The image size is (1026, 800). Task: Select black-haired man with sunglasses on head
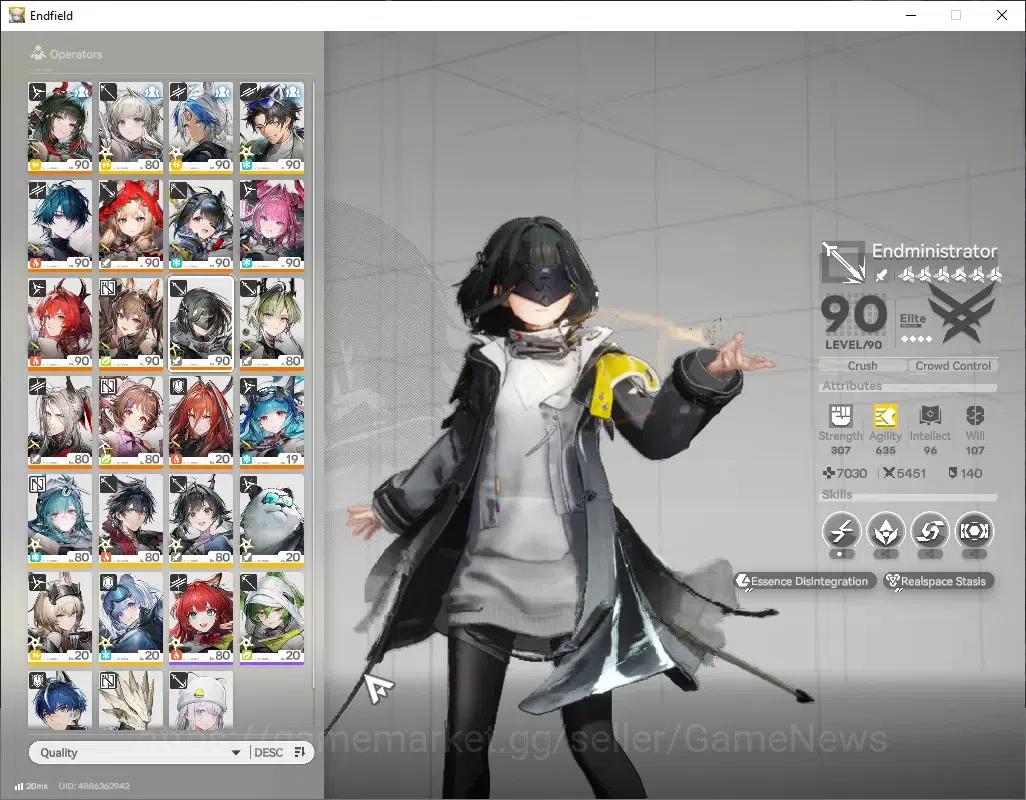click(272, 128)
